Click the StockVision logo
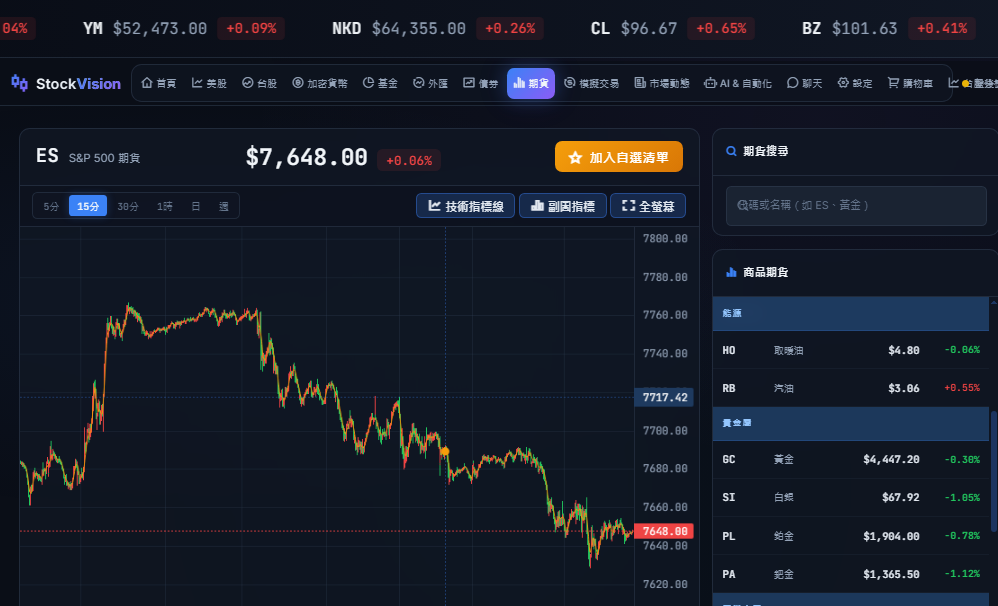The width and height of the screenshot is (998, 606). point(66,83)
